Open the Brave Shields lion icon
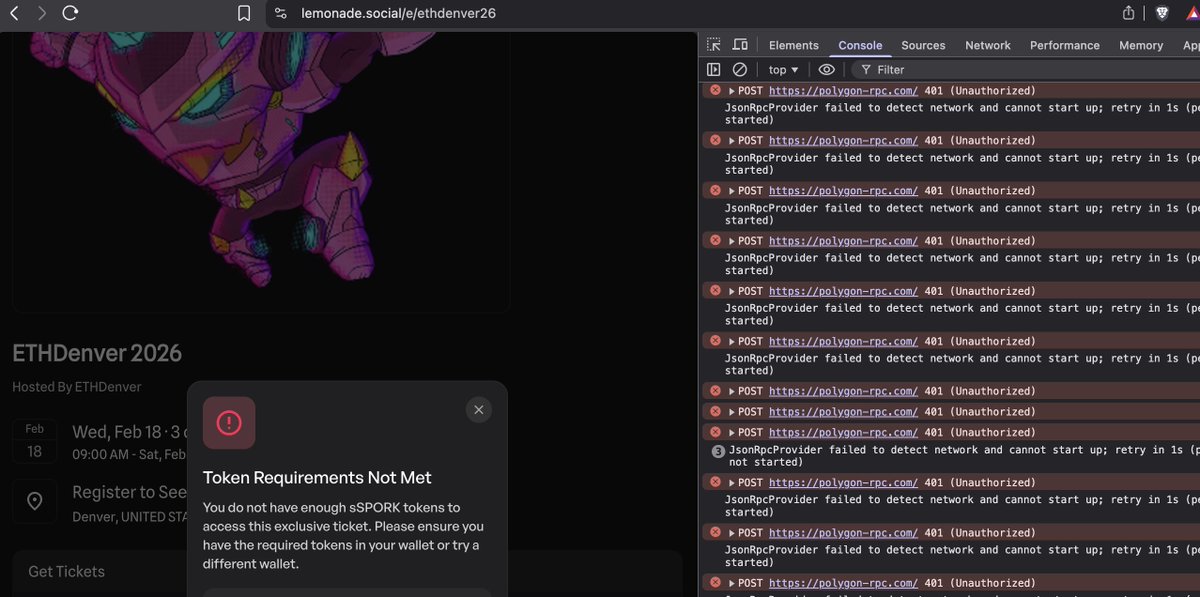This screenshot has height=597, width=1200. pos(1161,13)
